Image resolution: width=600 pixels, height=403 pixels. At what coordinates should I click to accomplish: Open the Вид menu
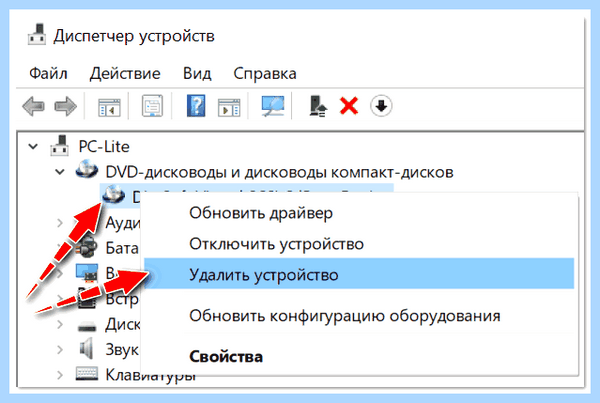coord(197,73)
